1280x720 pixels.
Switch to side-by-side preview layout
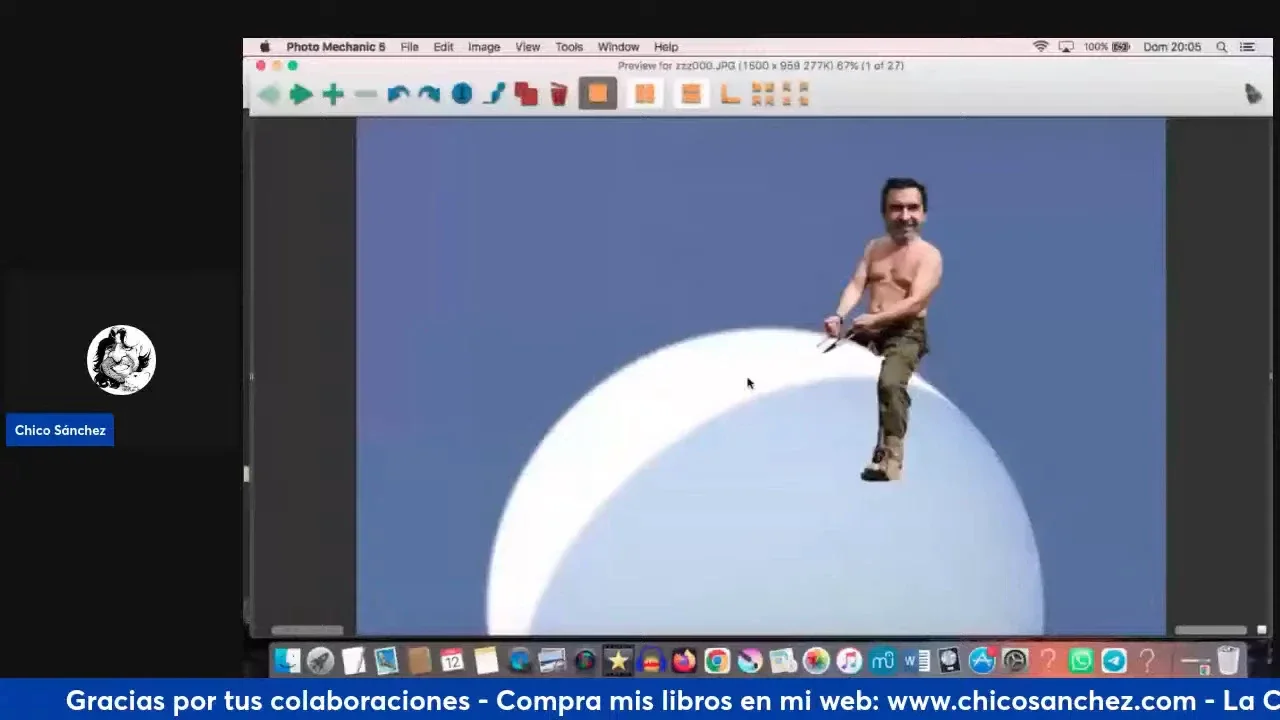click(x=645, y=94)
